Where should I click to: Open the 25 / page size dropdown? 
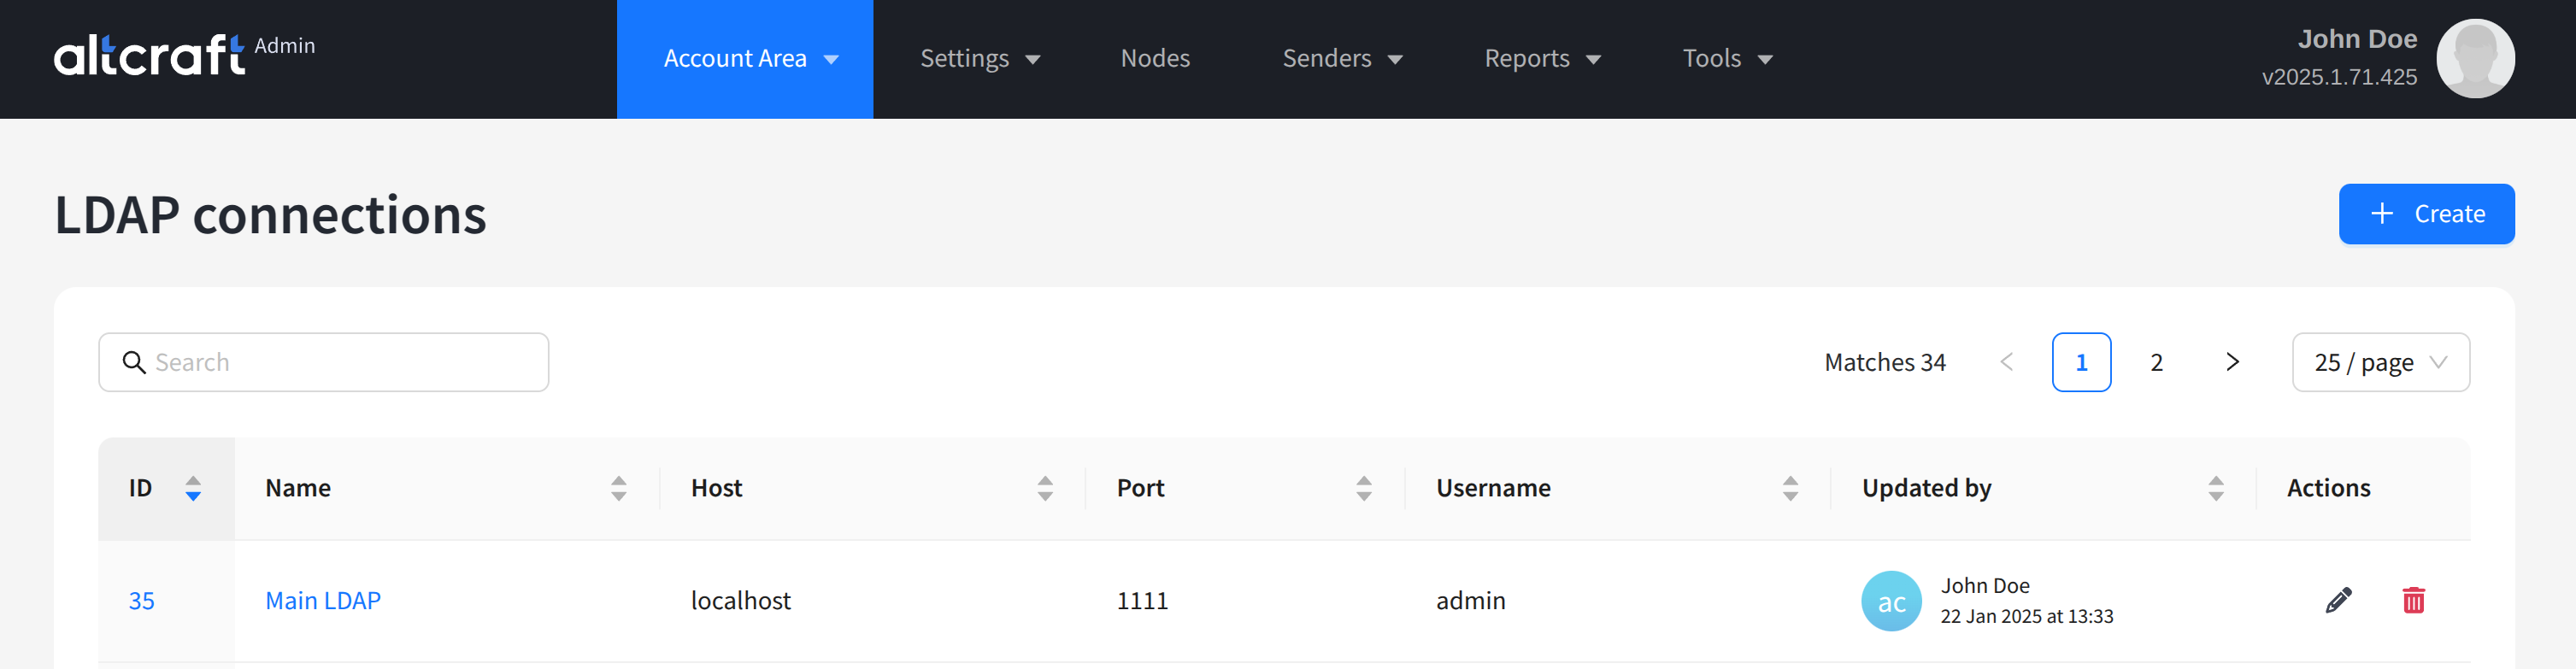pyautogui.click(x=2379, y=362)
